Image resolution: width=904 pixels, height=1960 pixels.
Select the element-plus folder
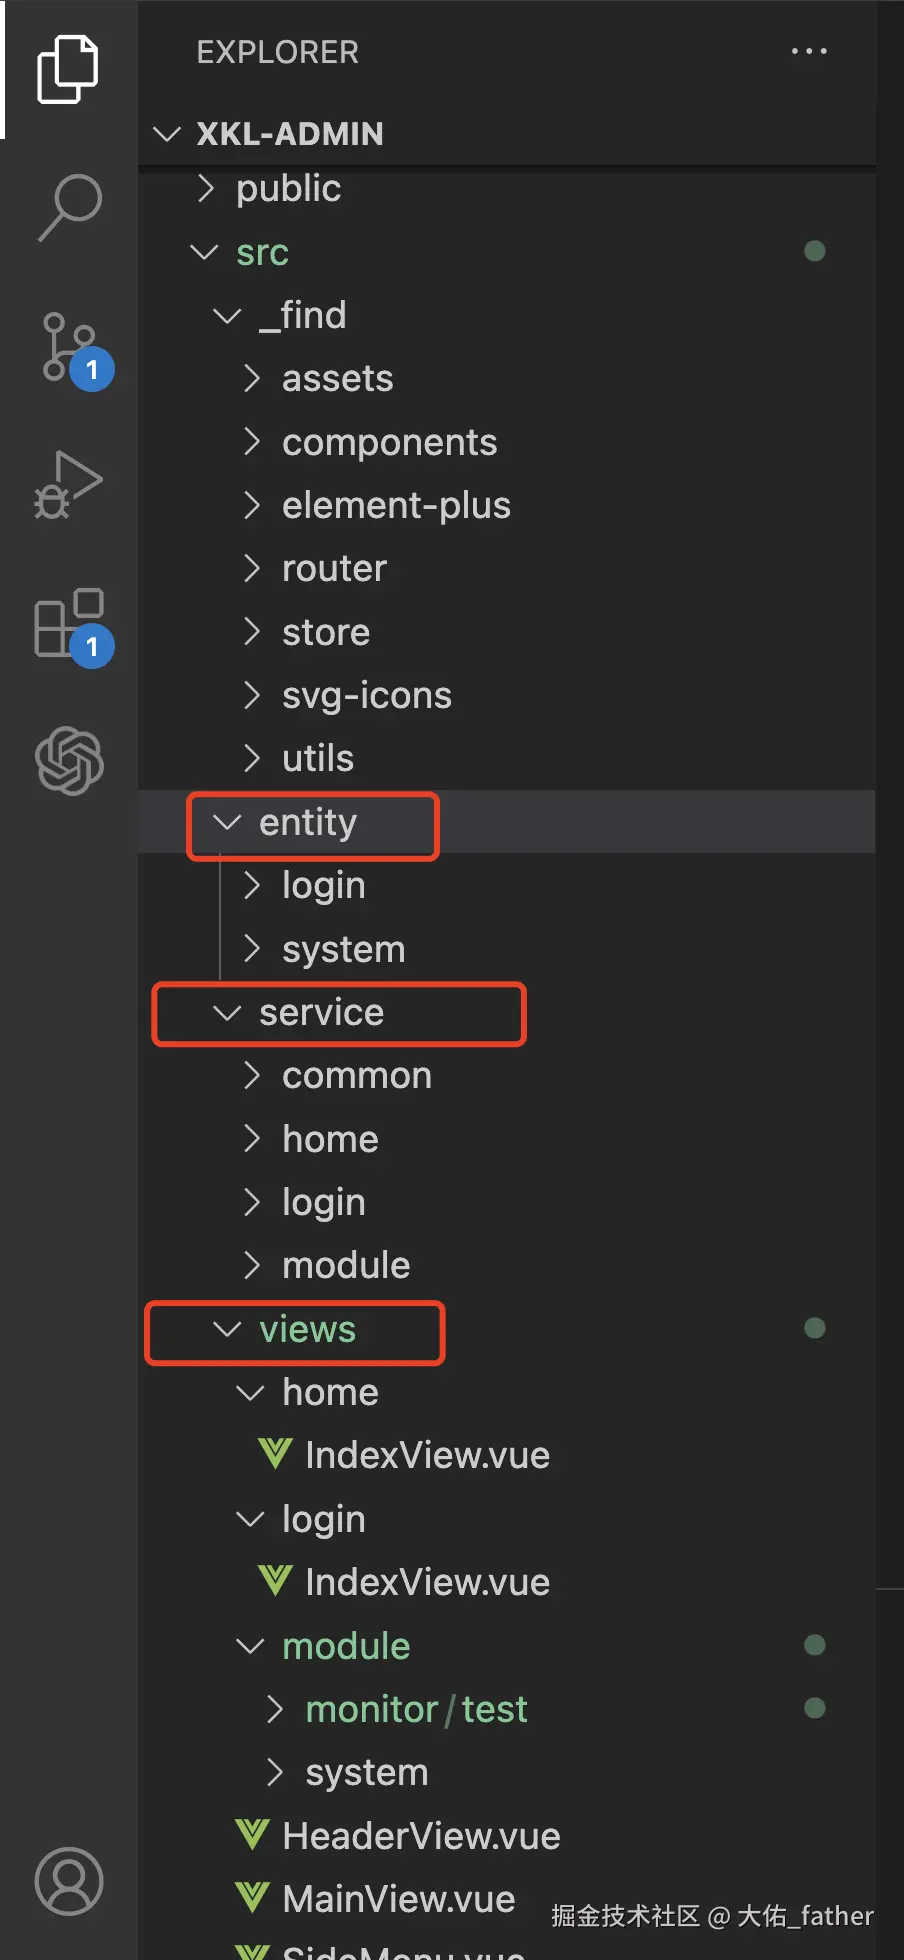tap(396, 506)
